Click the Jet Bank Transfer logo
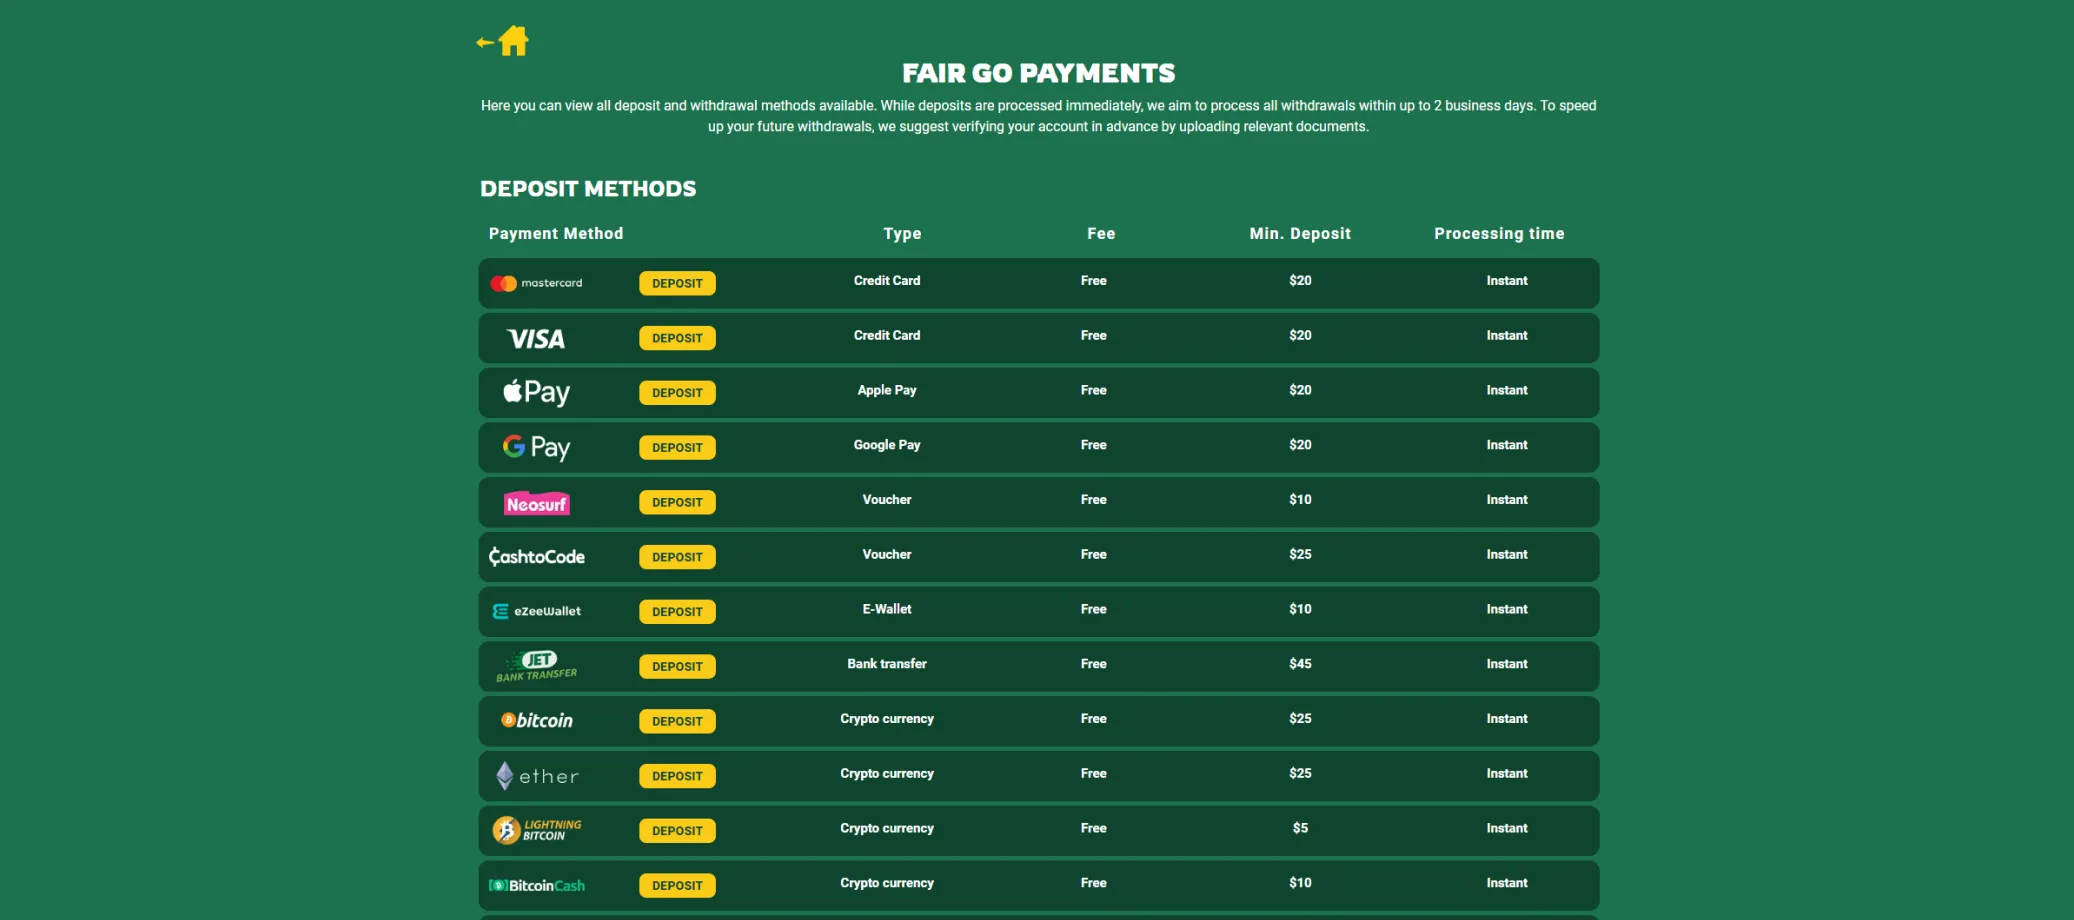The width and height of the screenshot is (2074, 920). [536, 666]
